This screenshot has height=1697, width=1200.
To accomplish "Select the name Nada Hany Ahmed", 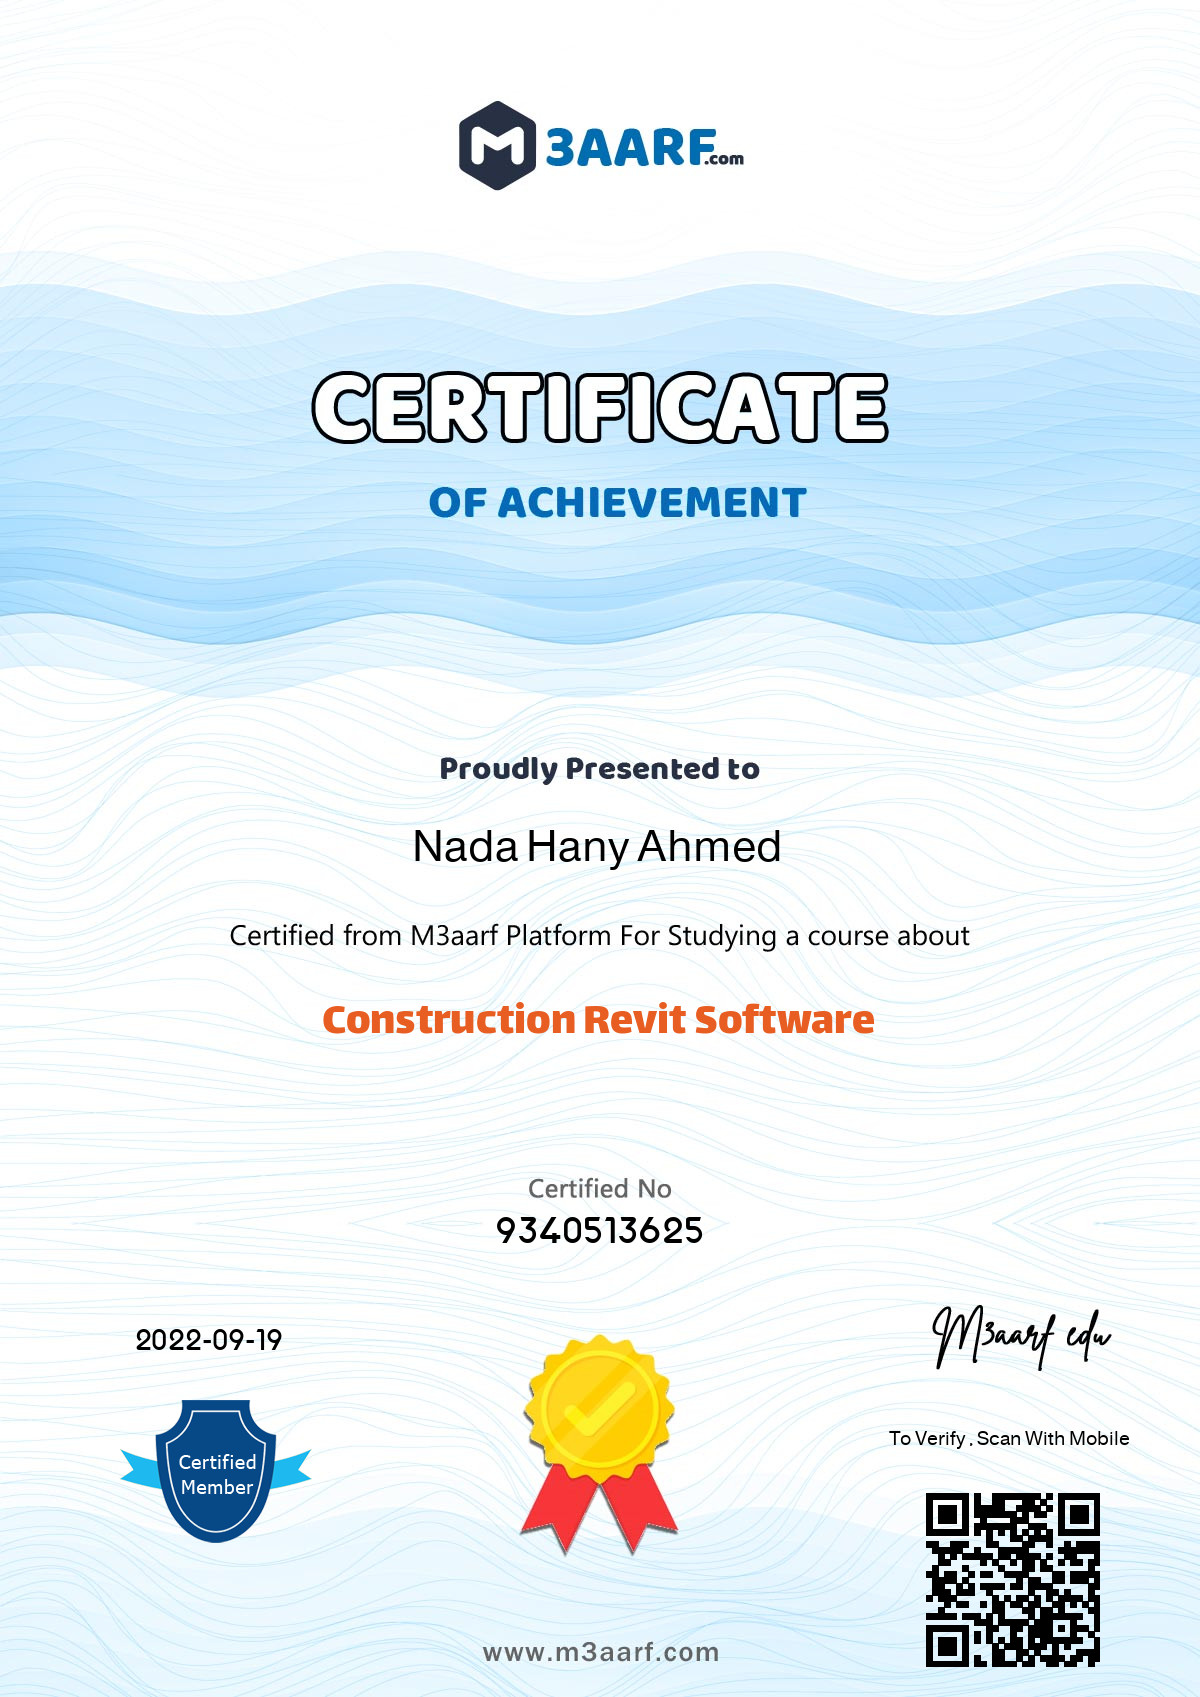I will tap(597, 847).
